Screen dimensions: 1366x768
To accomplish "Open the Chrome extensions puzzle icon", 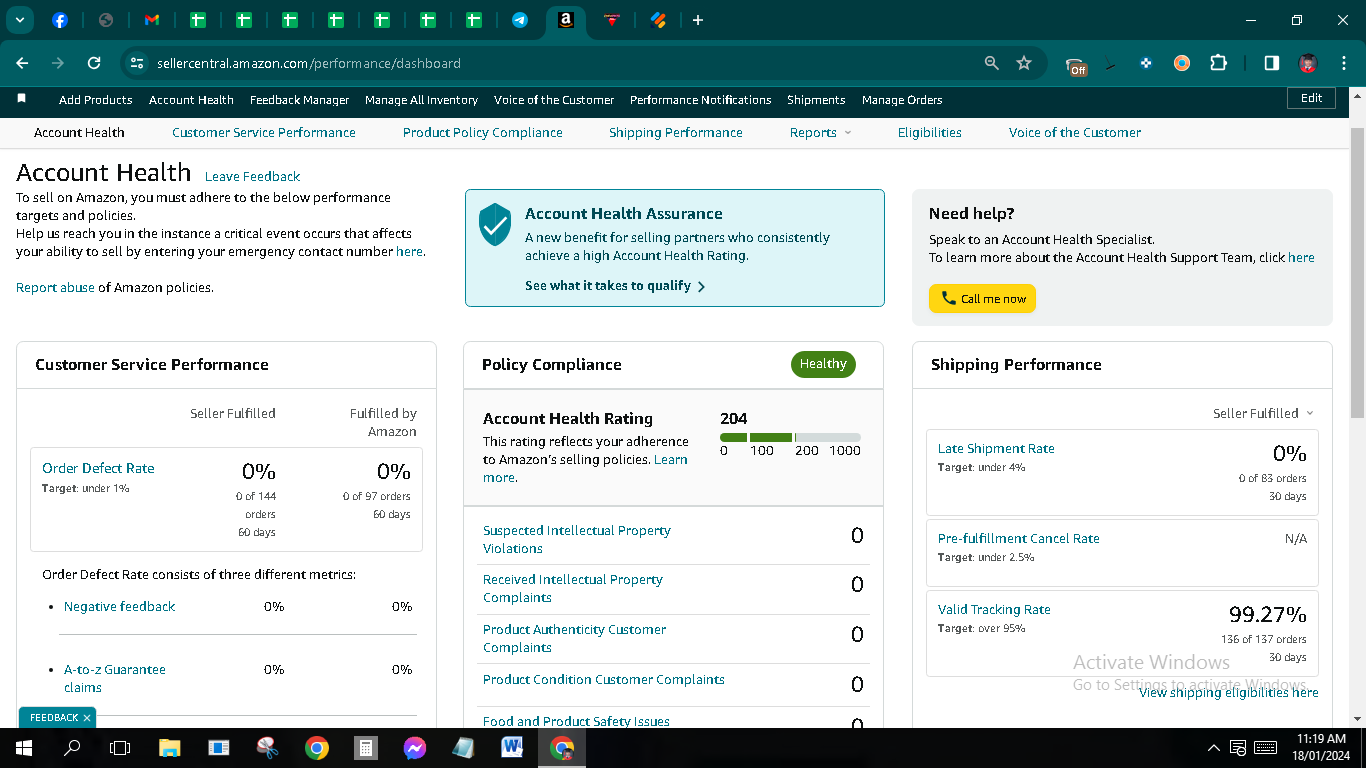I will (1218, 63).
